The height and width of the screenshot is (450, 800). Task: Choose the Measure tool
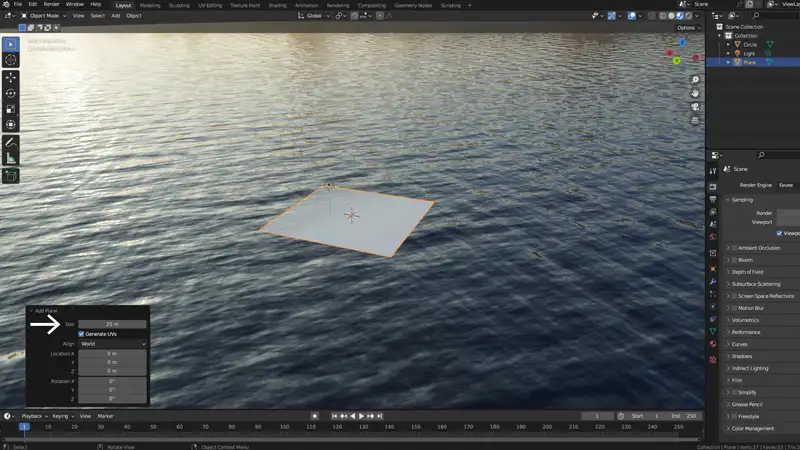(x=11, y=157)
